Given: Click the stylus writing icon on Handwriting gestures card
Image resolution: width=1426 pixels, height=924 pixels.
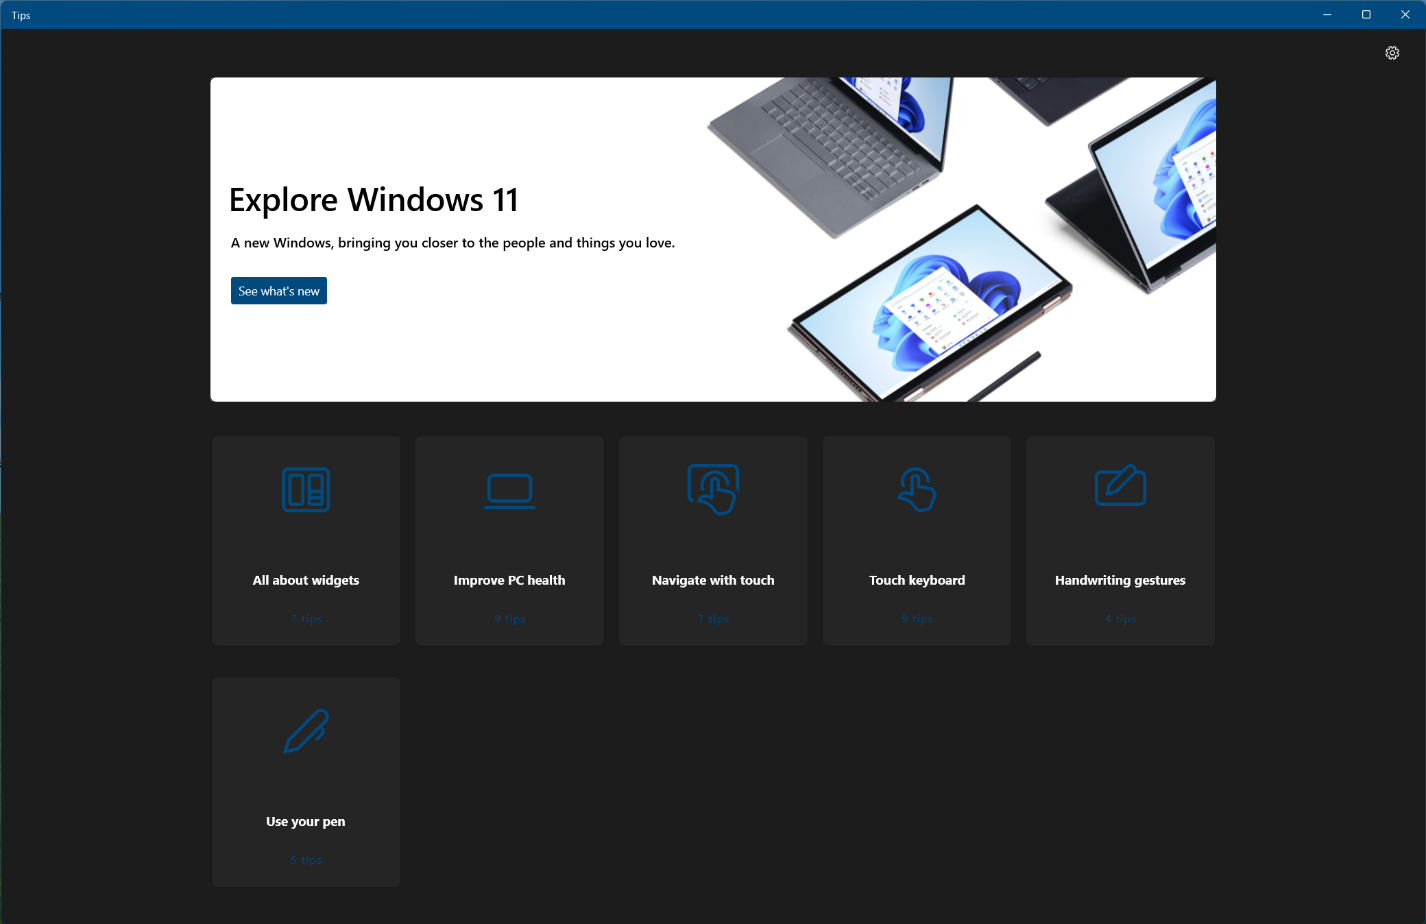Looking at the screenshot, I should [1120, 486].
